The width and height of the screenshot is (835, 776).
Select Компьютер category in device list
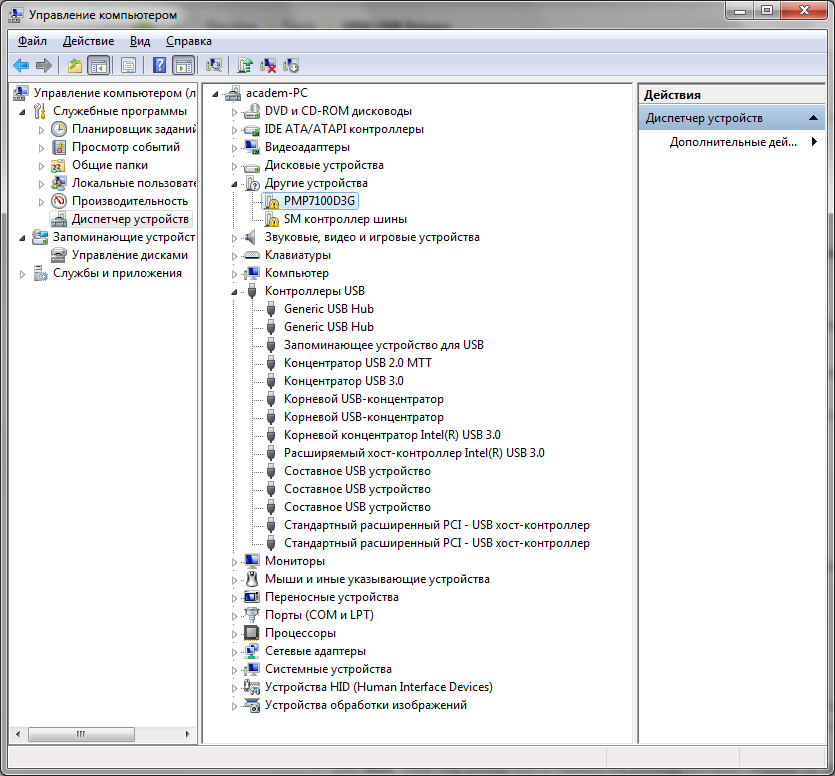pyautogui.click(x=297, y=273)
